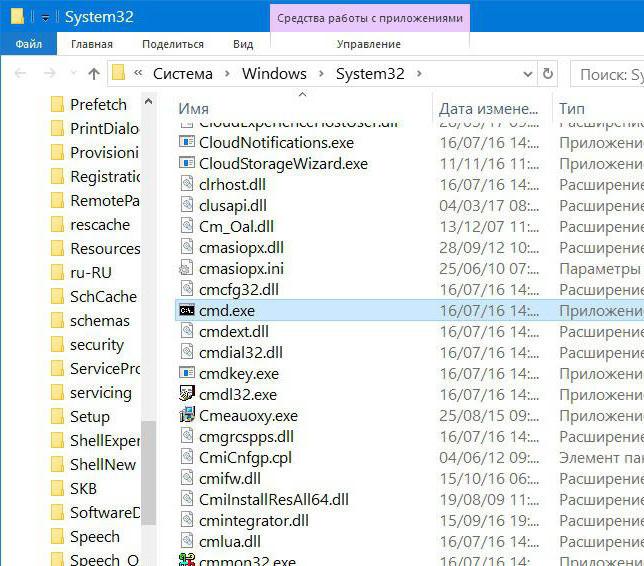Expand the chevron after Windows breadcrumb

click(x=321, y=74)
